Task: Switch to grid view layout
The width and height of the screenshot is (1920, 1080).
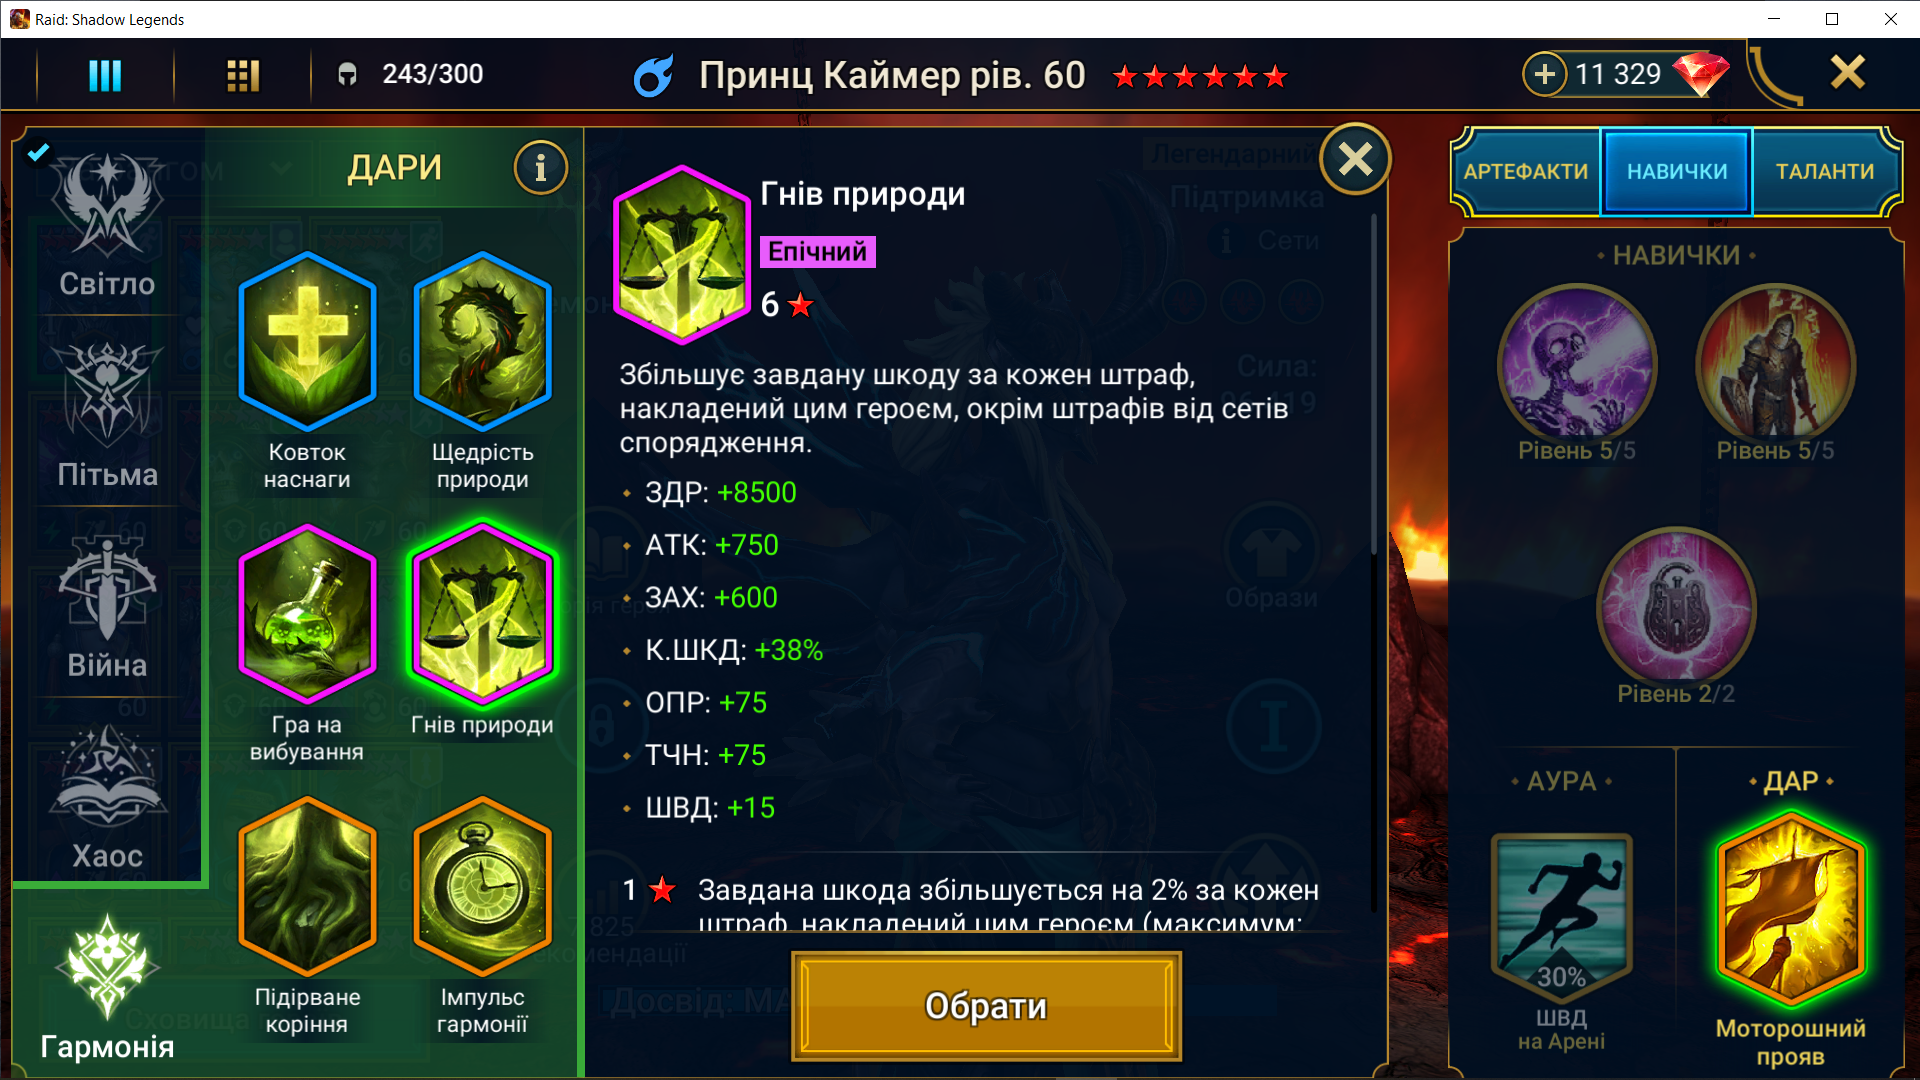Action: pyautogui.click(x=243, y=75)
